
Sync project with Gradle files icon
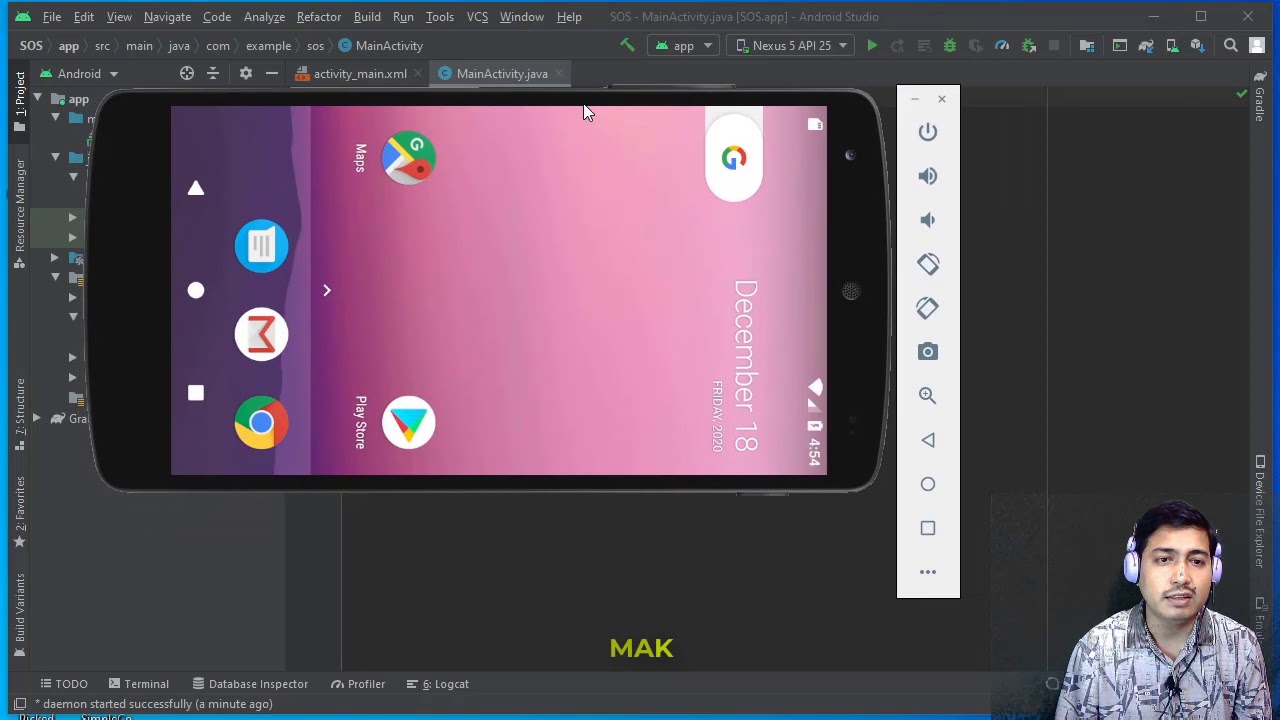point(1146,45)
